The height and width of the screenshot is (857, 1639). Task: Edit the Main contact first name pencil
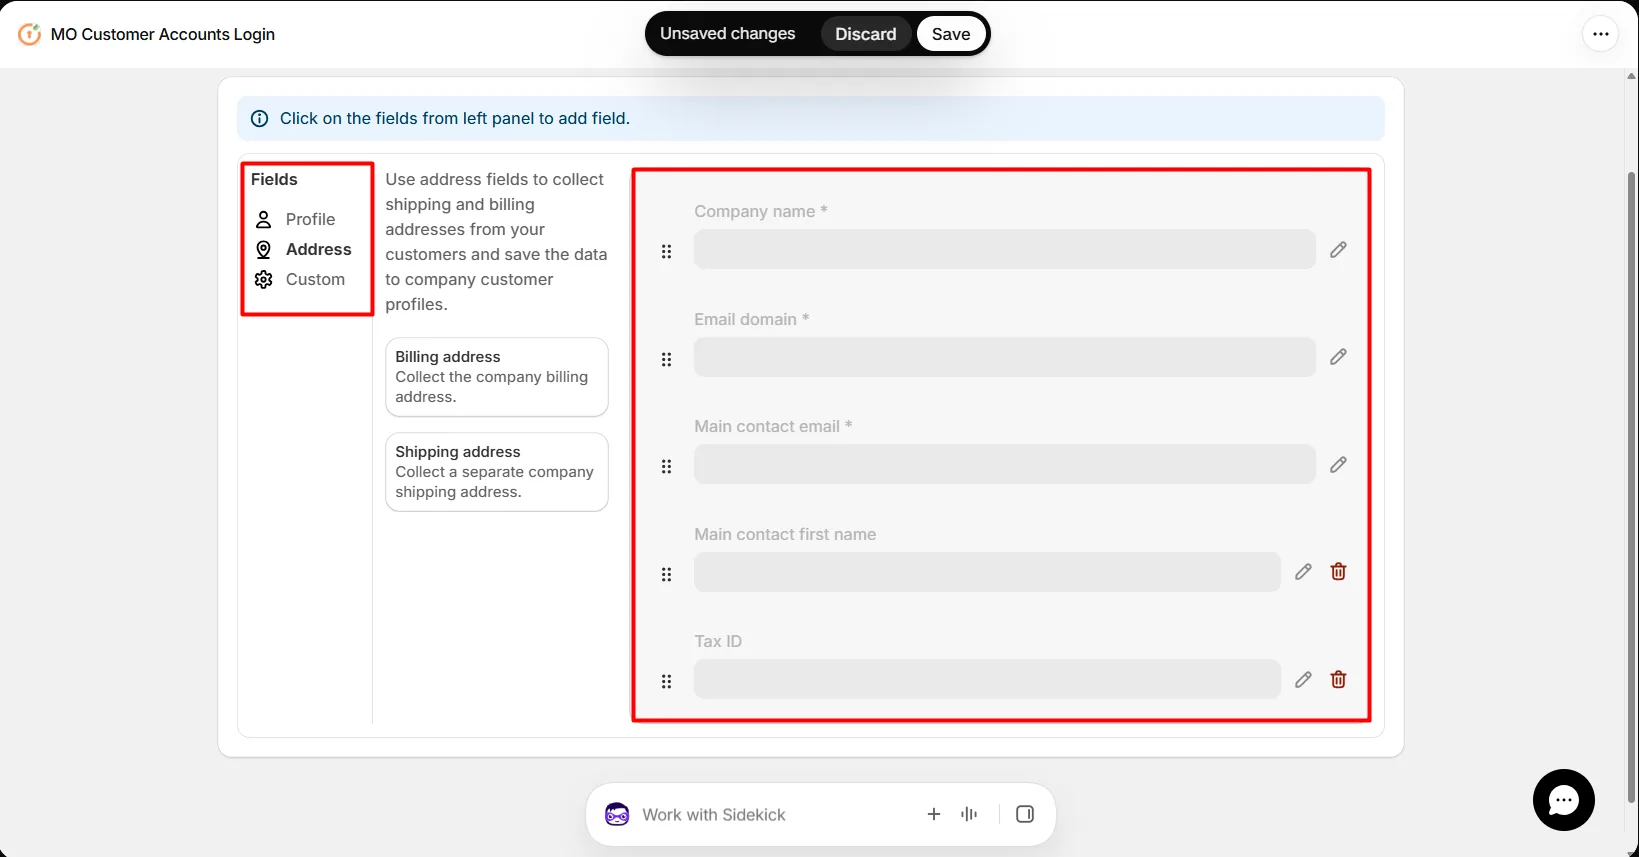[1303, 572]
